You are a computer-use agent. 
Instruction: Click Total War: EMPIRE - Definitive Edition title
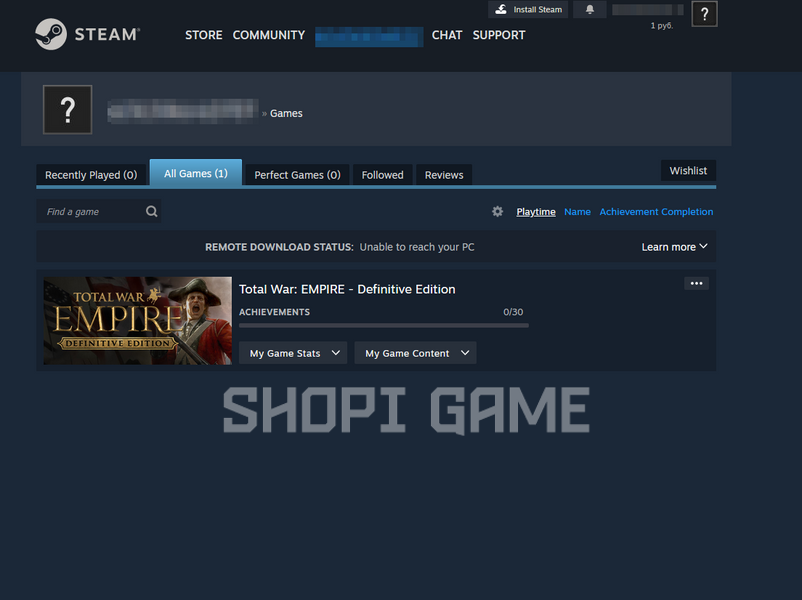(347, 290)
